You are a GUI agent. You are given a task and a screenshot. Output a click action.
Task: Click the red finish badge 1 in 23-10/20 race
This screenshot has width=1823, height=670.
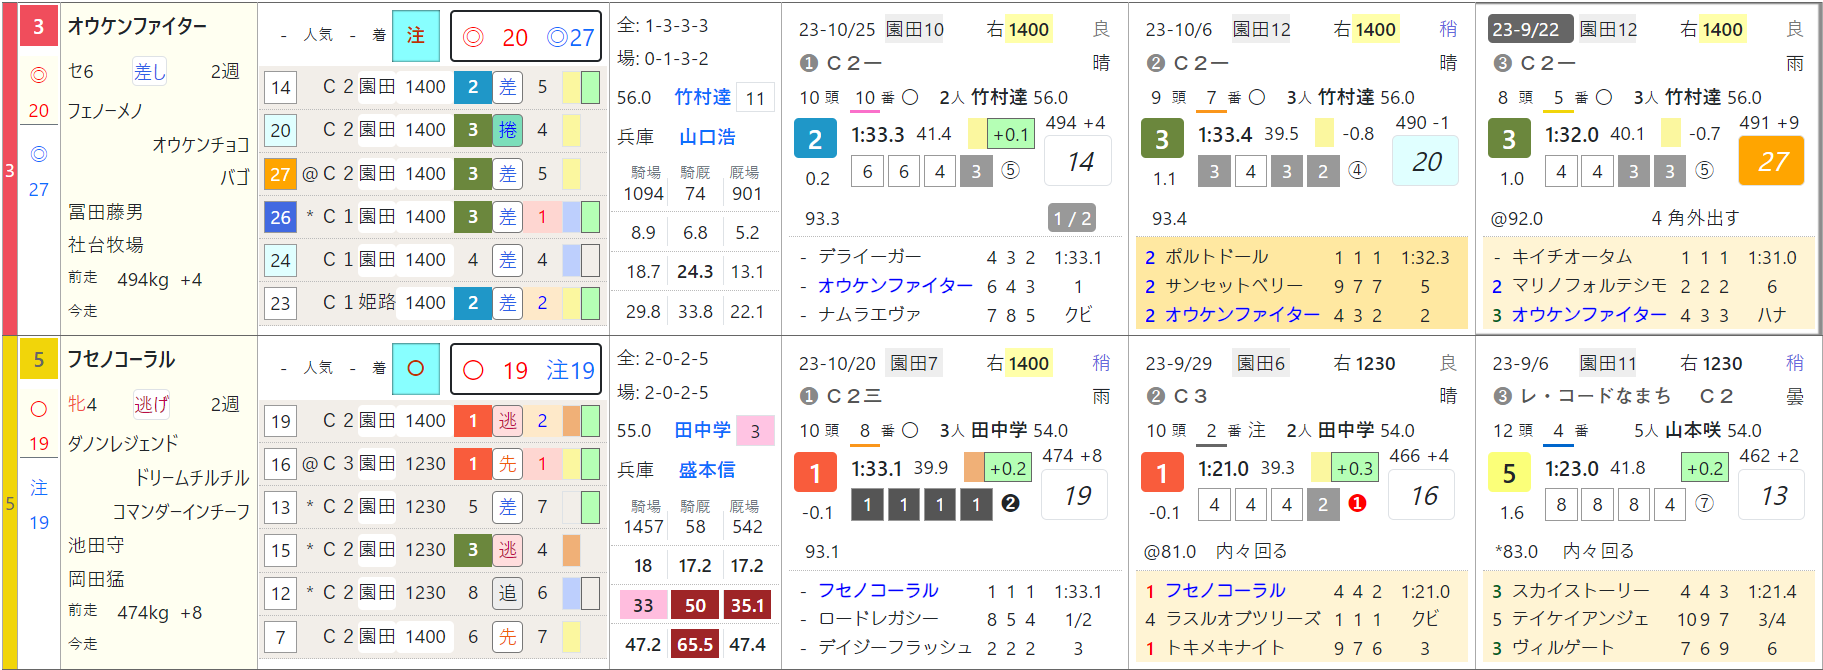[815, 473]
